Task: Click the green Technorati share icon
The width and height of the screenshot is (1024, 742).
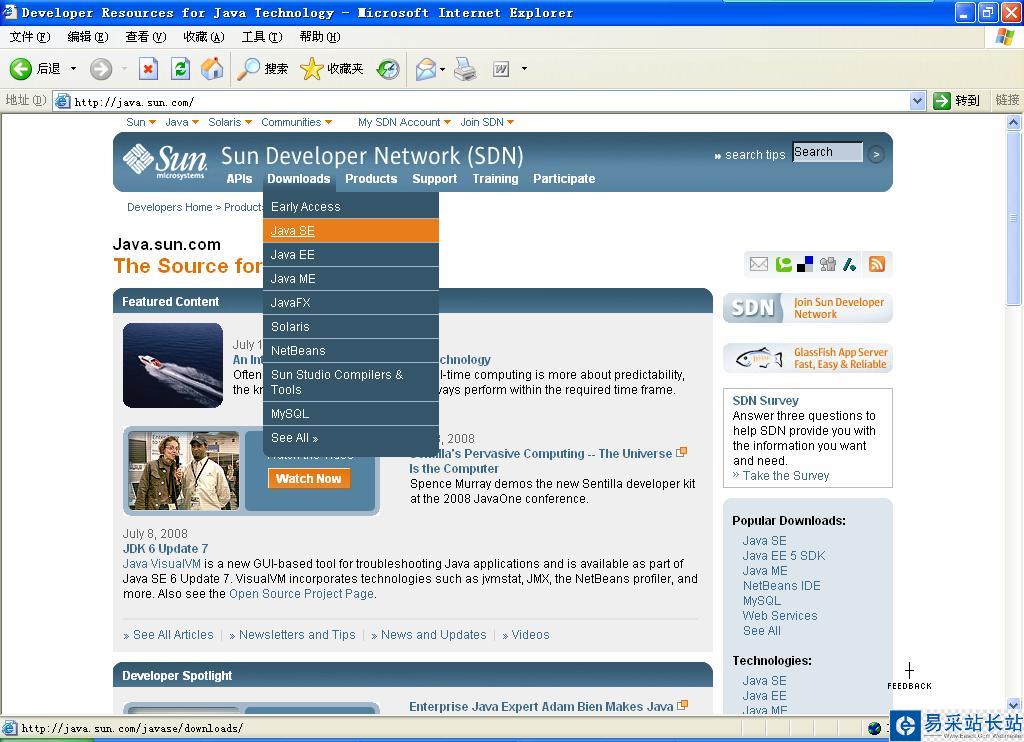Action: tap(783, 264)
